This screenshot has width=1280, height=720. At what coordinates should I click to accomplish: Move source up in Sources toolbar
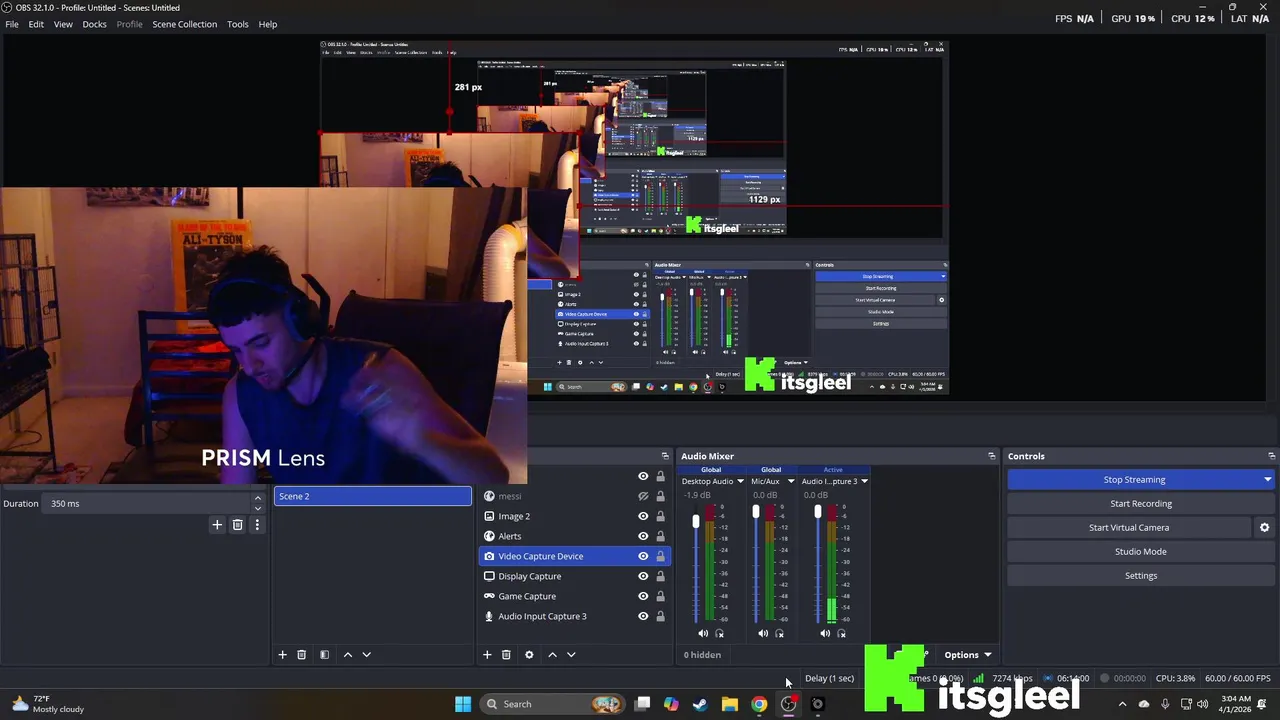[x=552, y=654]
